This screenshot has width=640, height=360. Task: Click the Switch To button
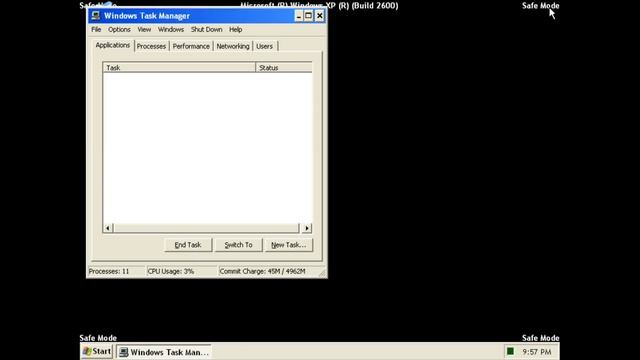(x=238, y=245)
